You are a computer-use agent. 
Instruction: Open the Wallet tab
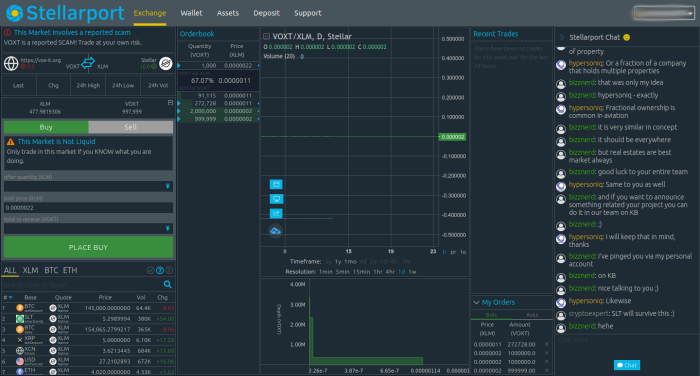click(x=191, y=13)
